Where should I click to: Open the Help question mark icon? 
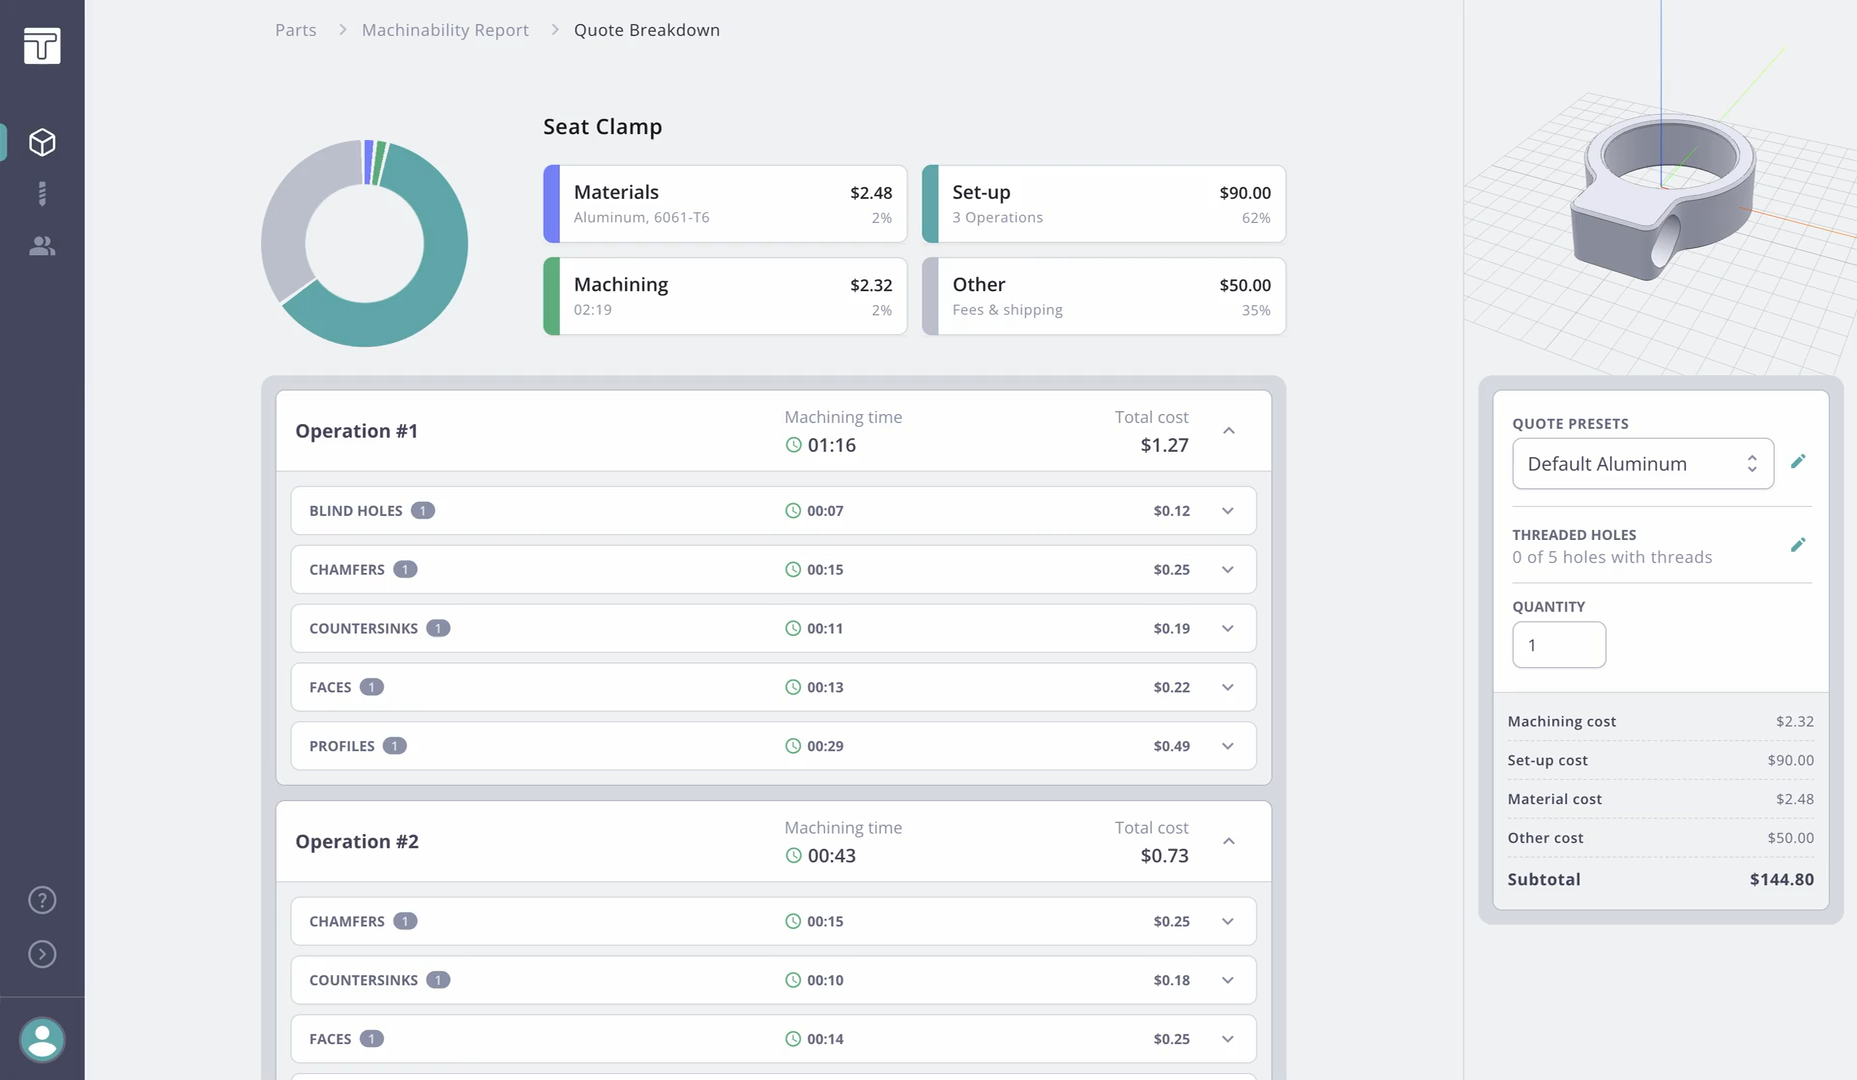42,899
